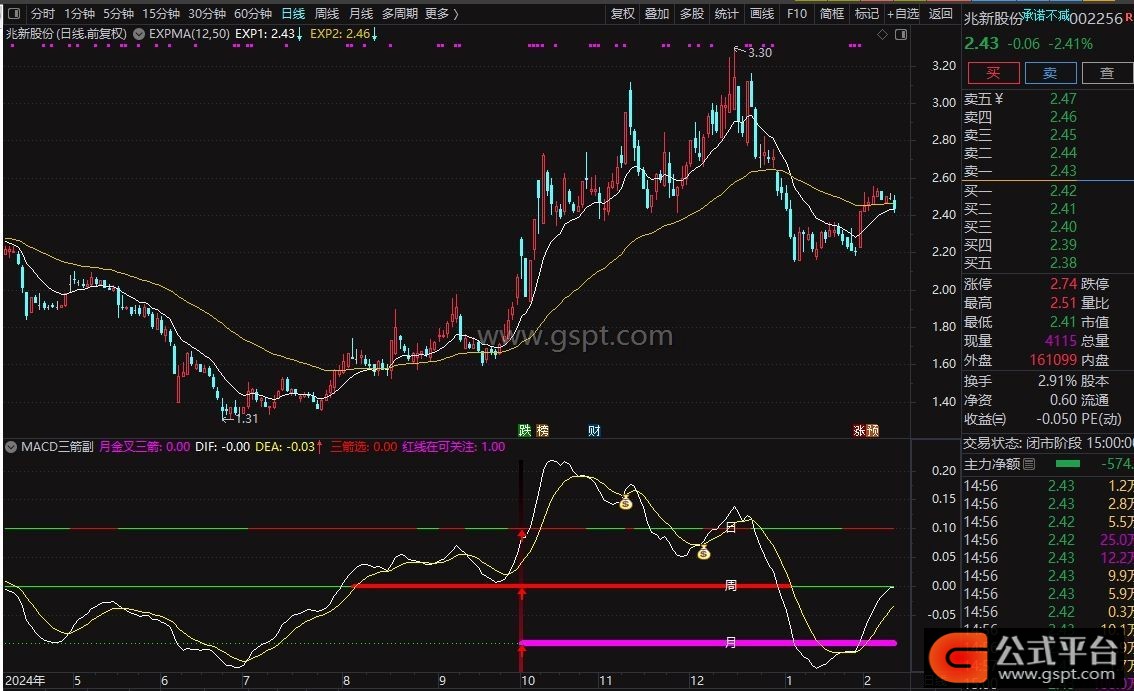Click the 统计 statistics button
This screenshot has height=691, width=1134.
pyautogui.click(x=726, y=13)
